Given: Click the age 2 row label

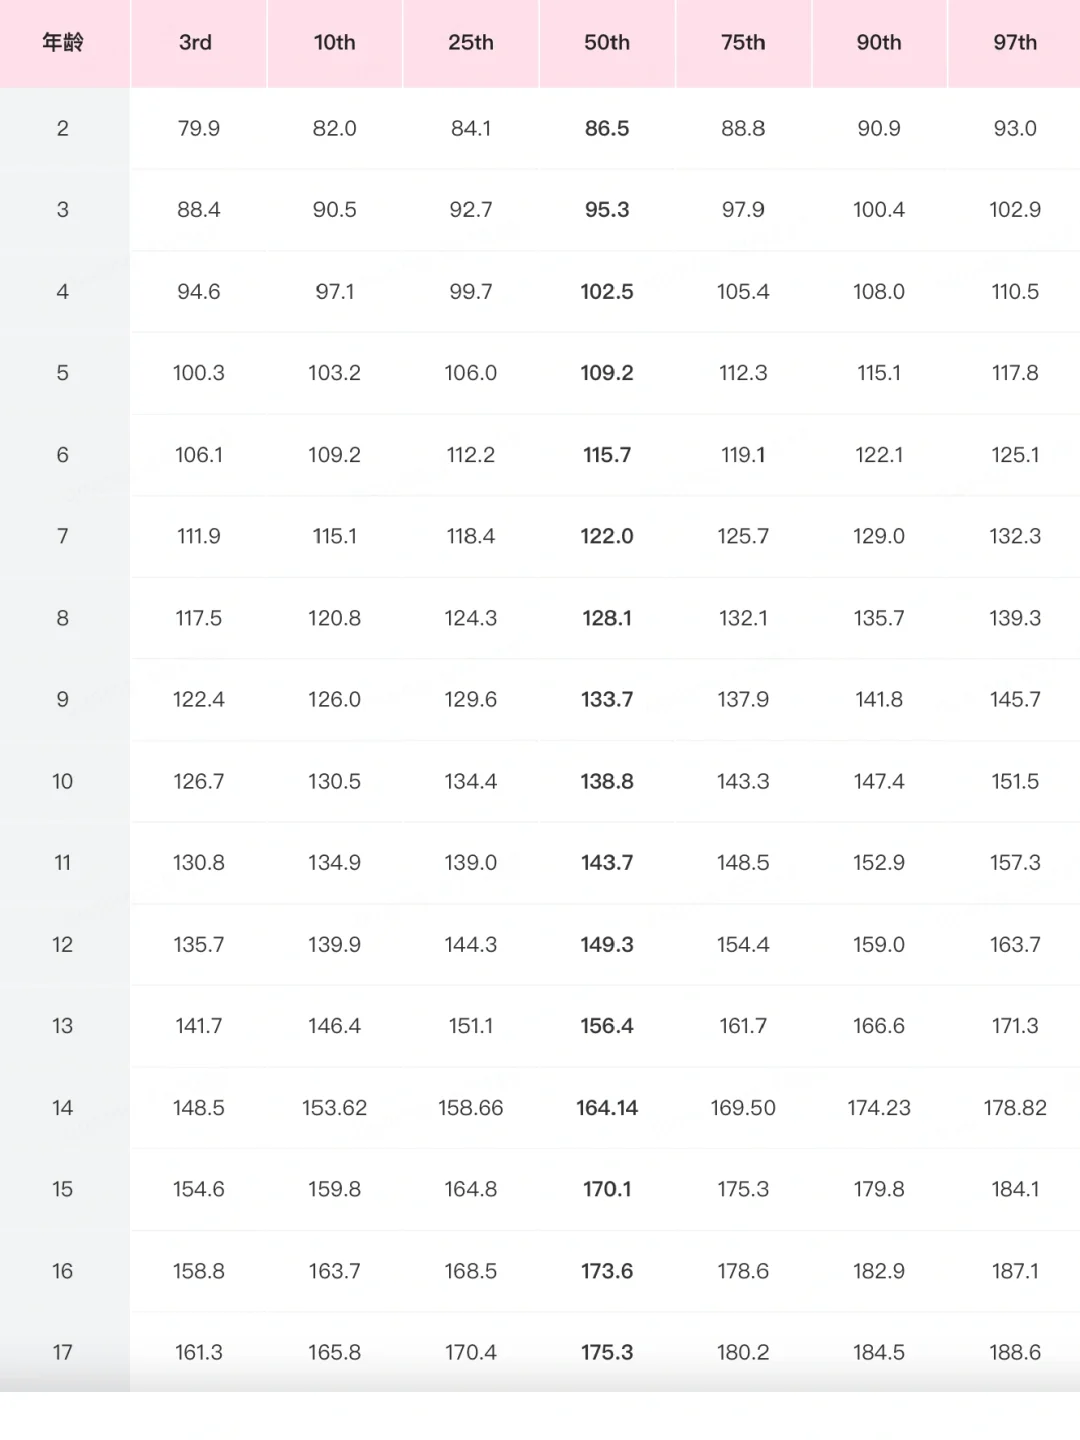Looking at the screenshot, I should (x=63, y=129).
